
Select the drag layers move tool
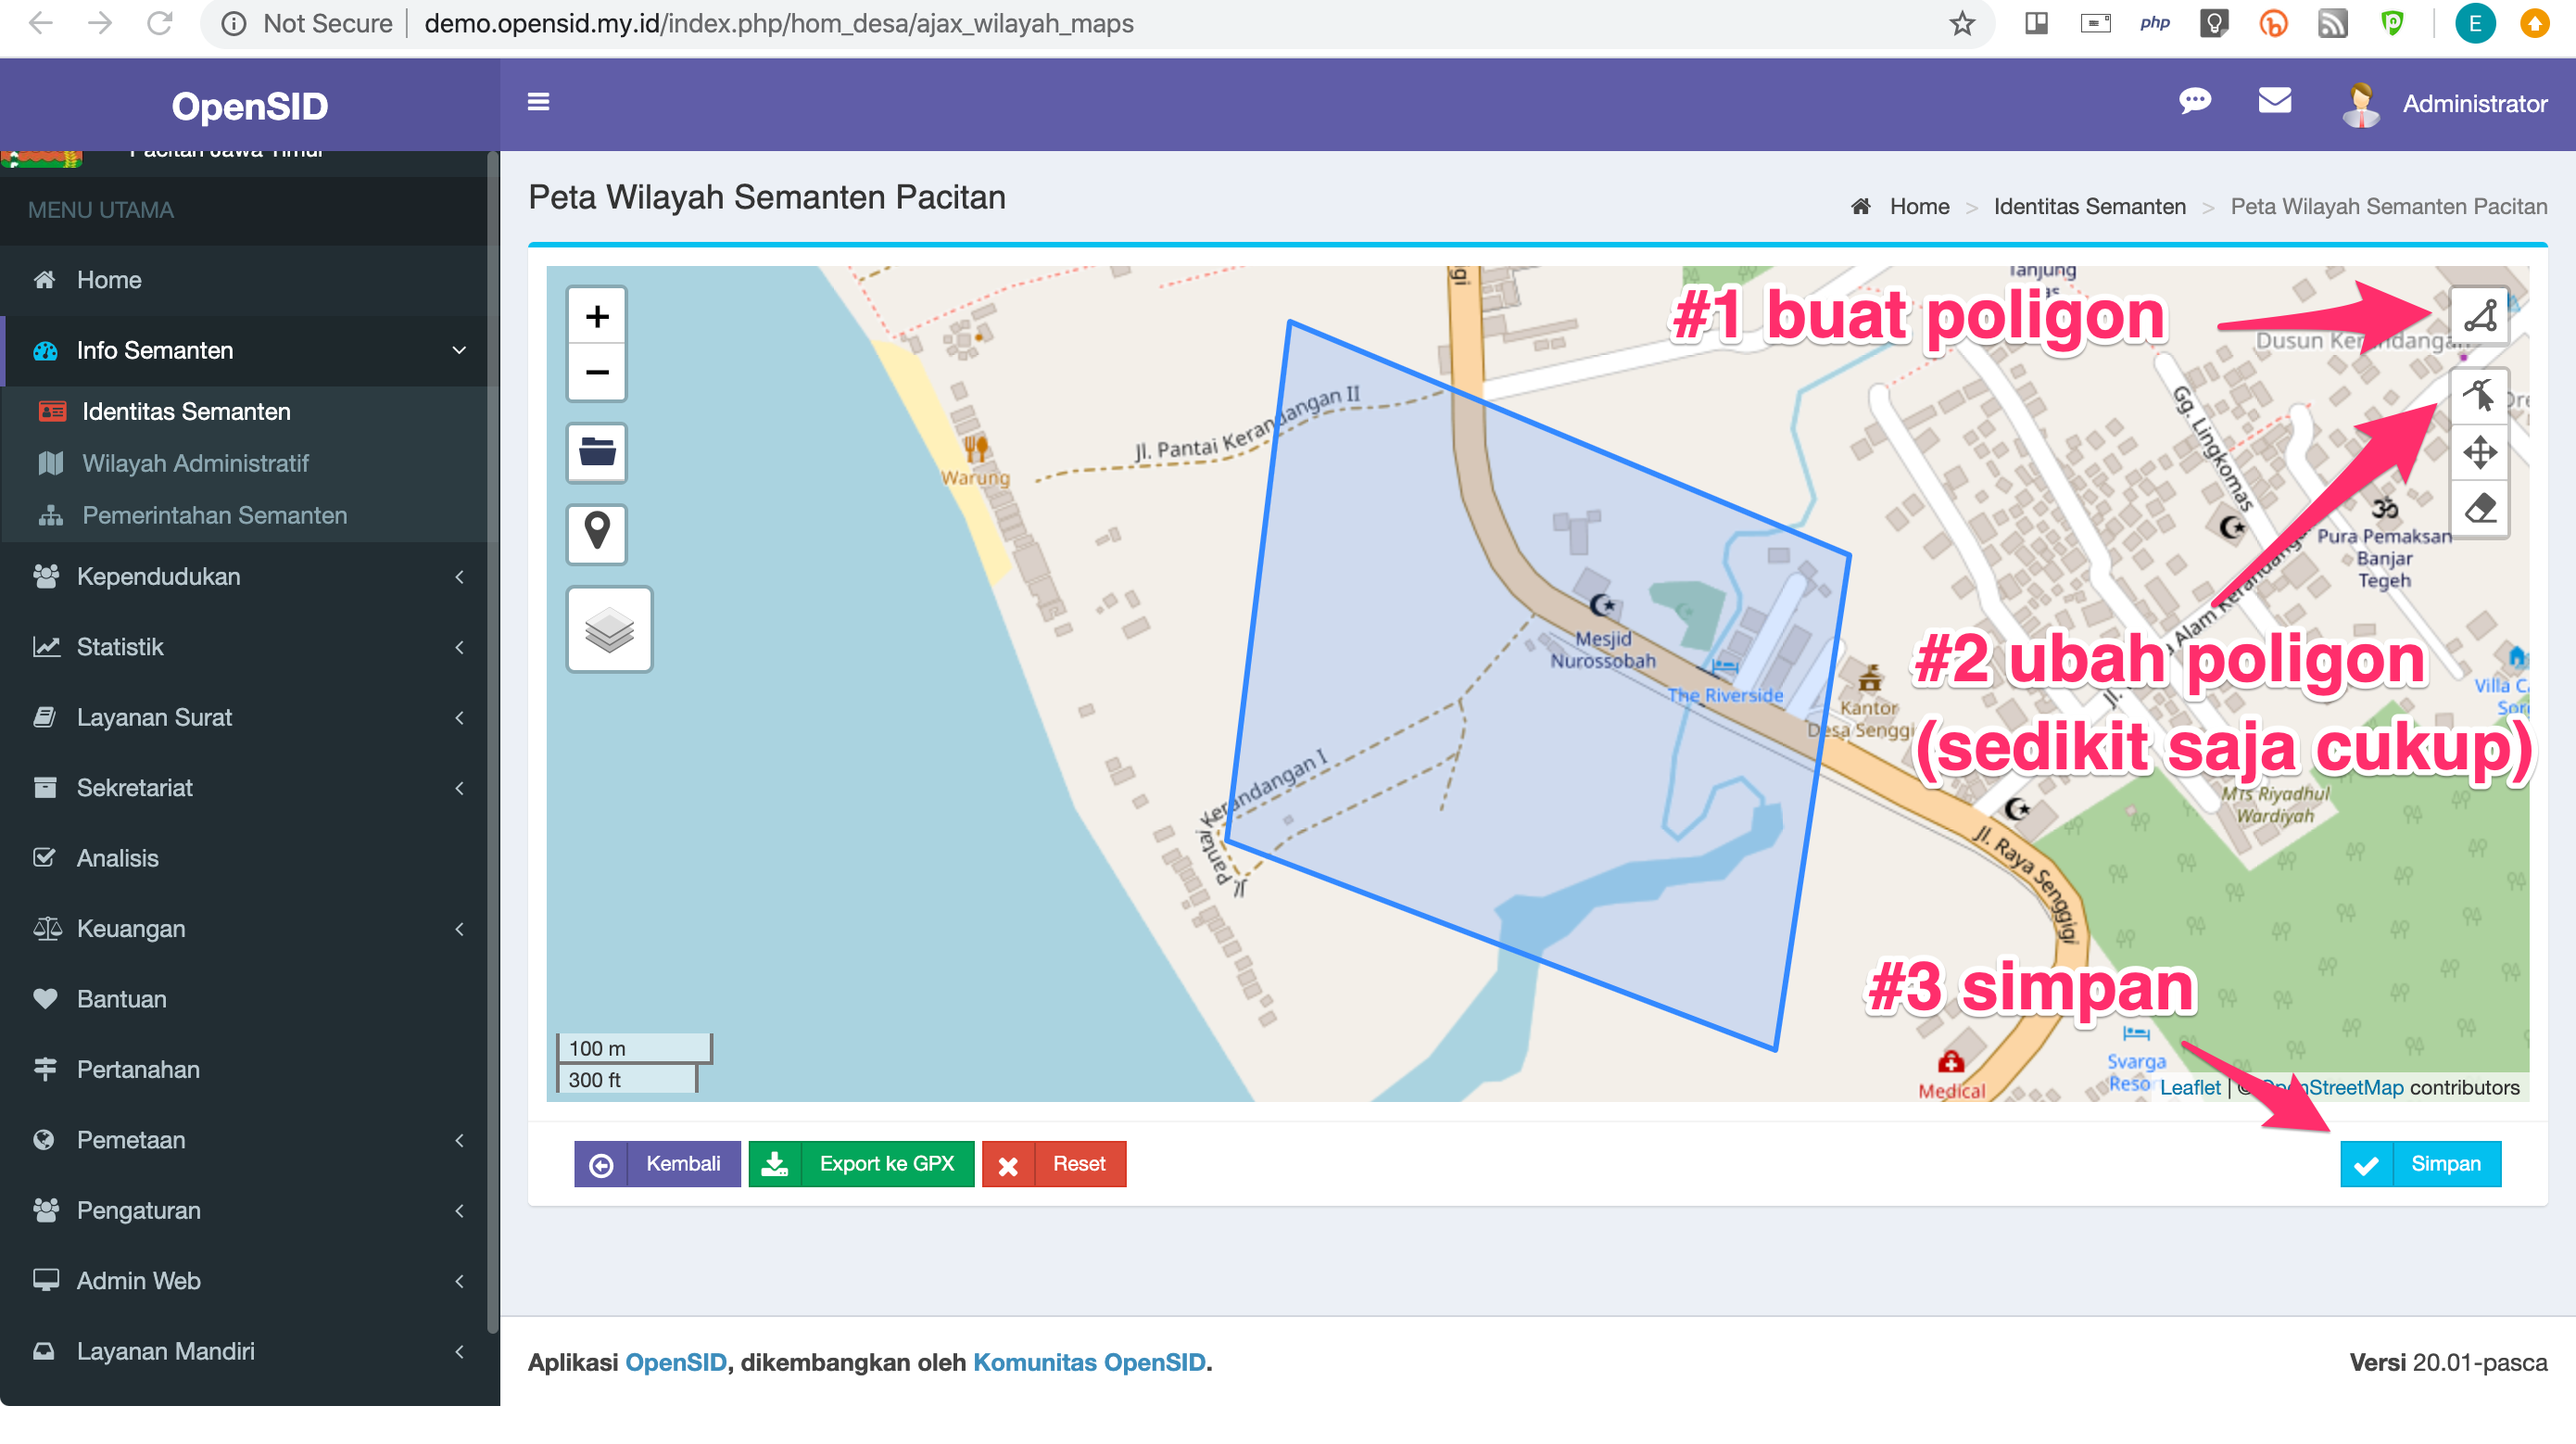coord(2479,451)
